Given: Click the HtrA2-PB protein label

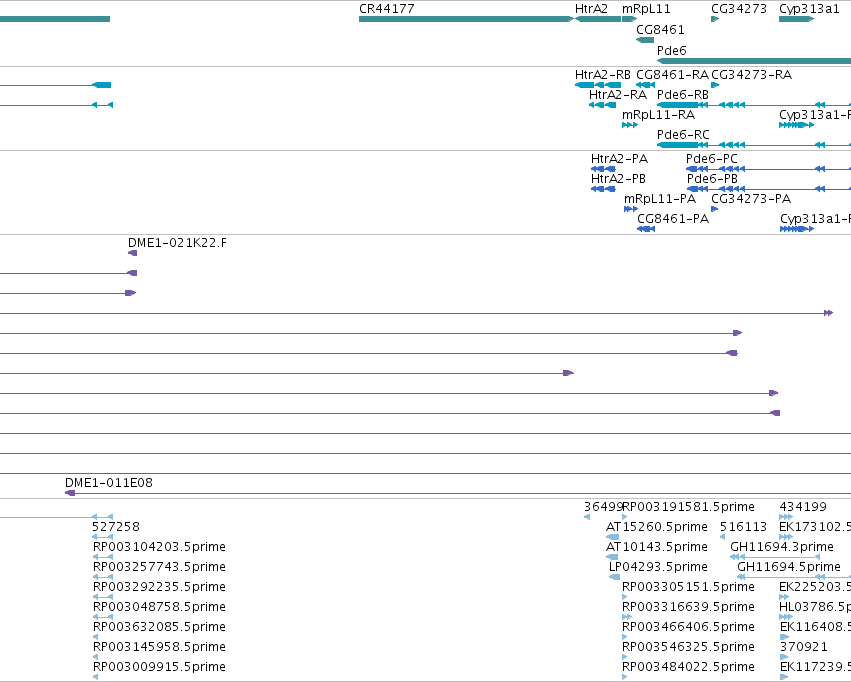Looking at the screenshot, I should (x=618, y=179).
